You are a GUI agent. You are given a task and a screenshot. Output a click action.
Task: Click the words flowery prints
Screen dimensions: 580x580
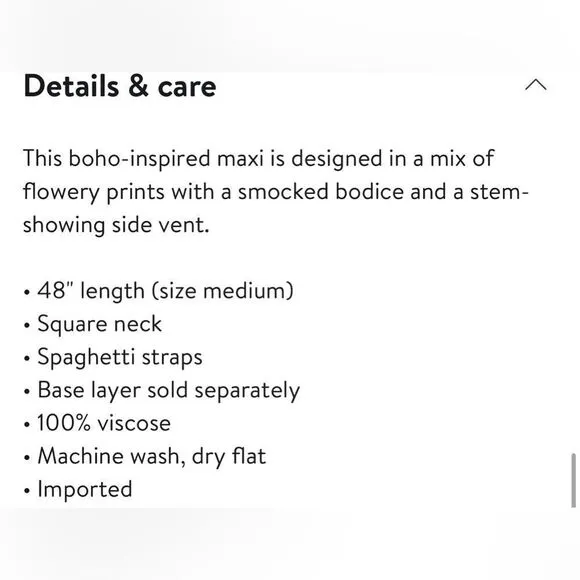(94, 192)
